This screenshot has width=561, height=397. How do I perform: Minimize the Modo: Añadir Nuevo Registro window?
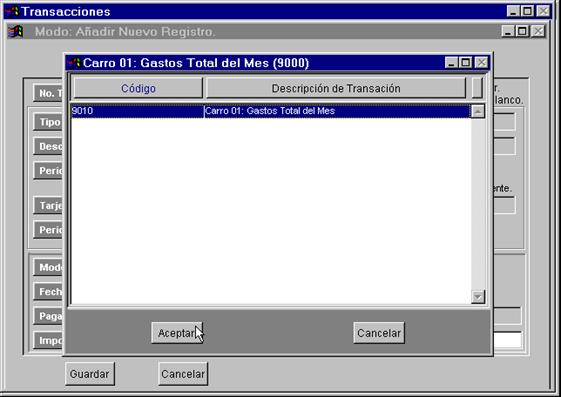(x=508, y=31)
